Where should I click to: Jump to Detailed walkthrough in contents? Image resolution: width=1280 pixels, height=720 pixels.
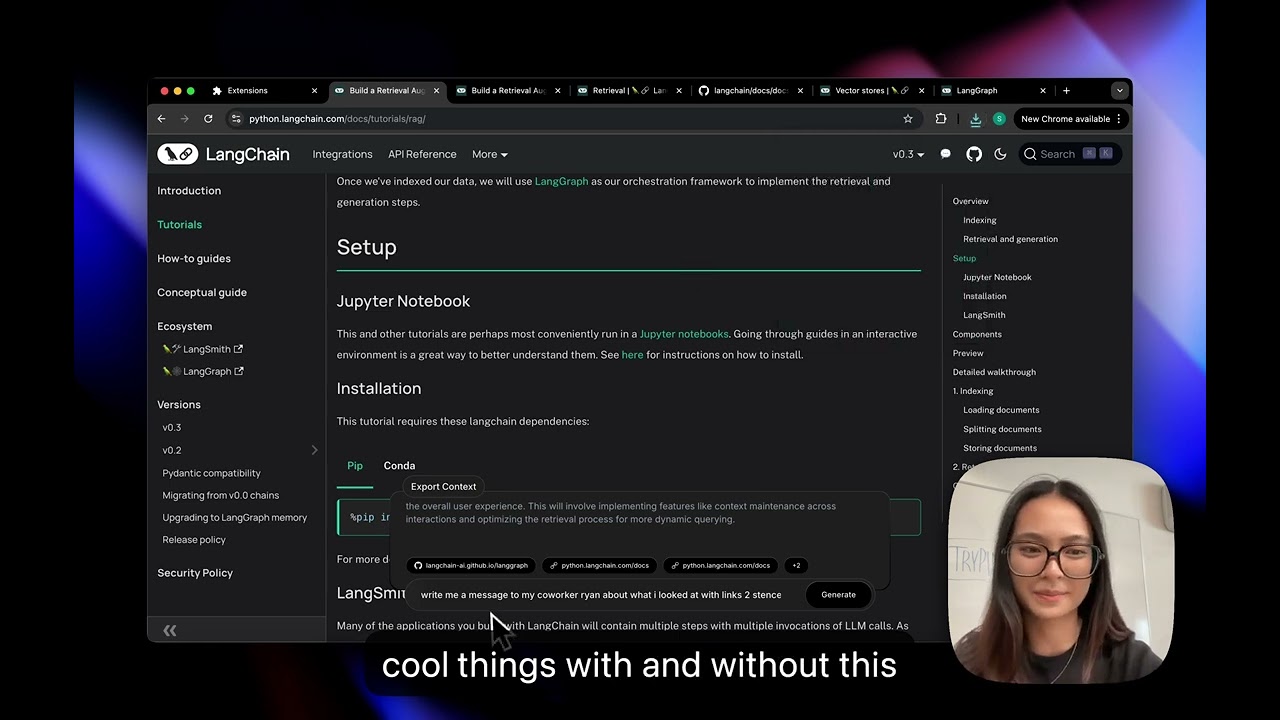click(x=994, y=372)
